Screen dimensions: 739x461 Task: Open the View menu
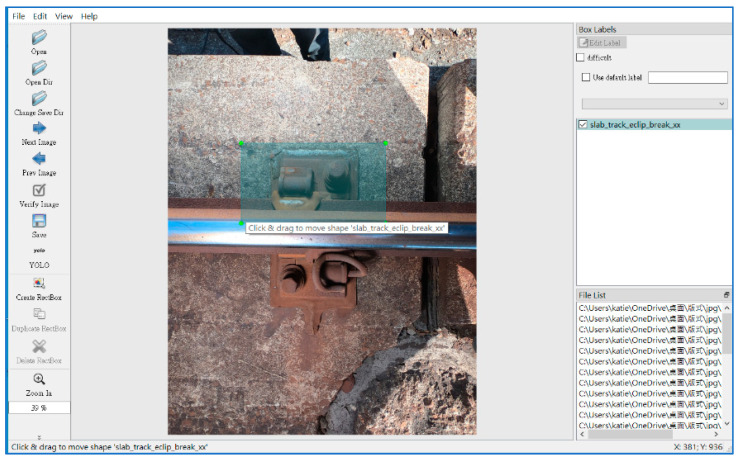click(x=64, y=17)
